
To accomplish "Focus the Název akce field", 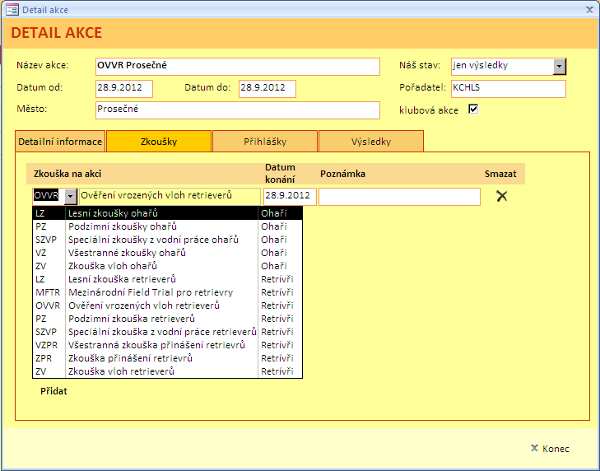I will (237, 67).
